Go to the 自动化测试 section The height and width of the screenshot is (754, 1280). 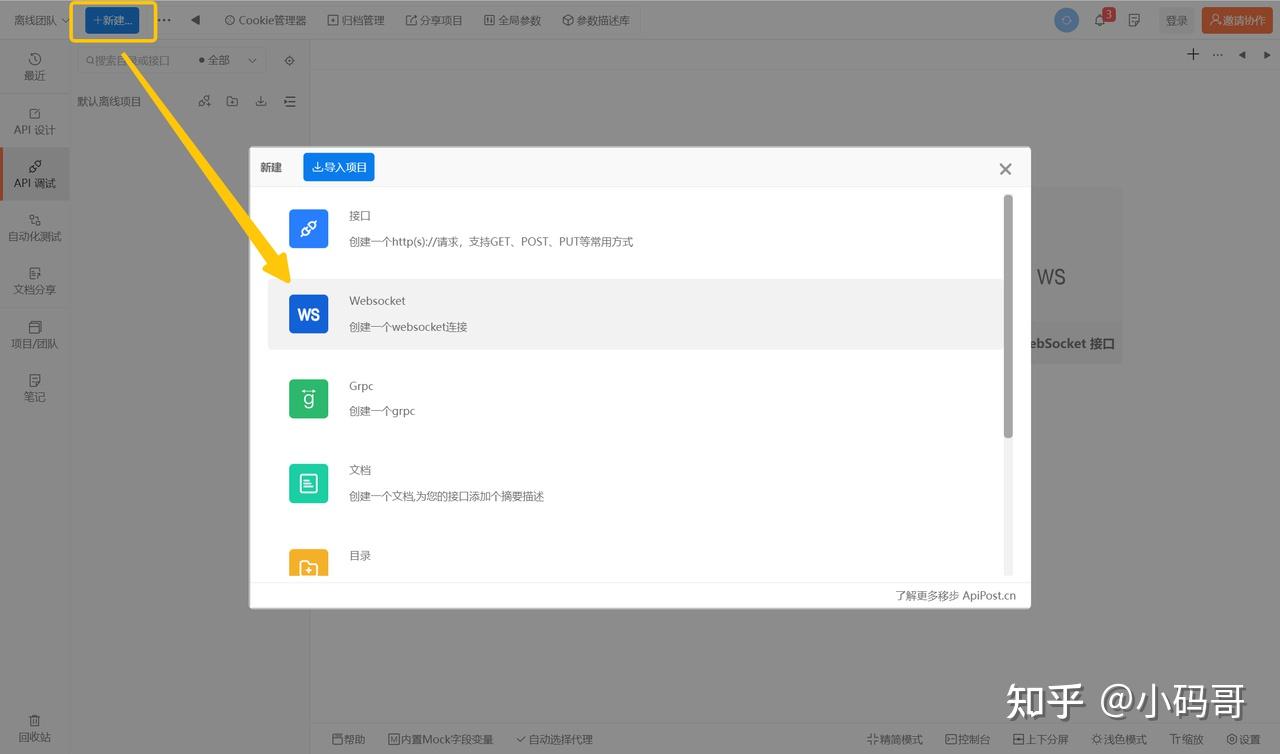(34, 228)
